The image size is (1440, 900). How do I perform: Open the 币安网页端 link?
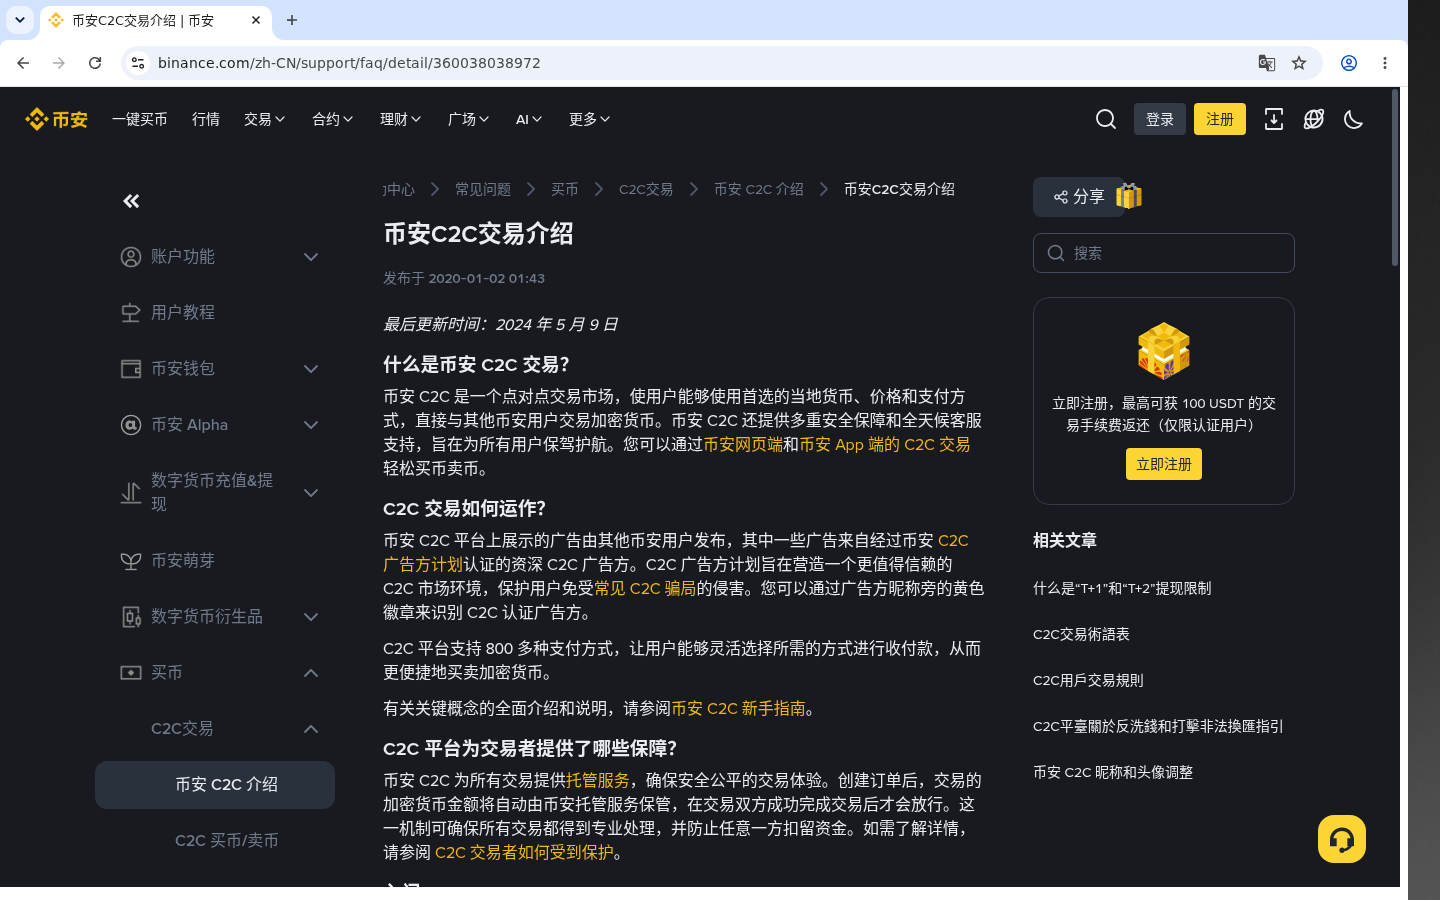[743, 445]
